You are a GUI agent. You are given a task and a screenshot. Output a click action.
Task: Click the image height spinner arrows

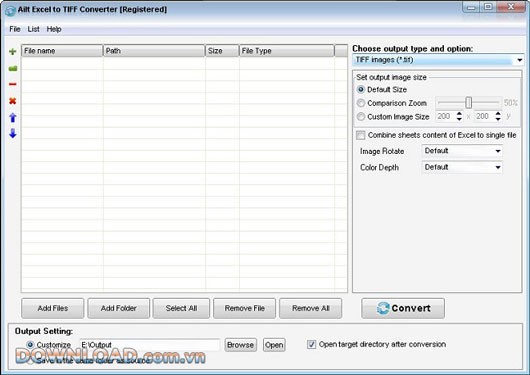[x=498, y=116]
